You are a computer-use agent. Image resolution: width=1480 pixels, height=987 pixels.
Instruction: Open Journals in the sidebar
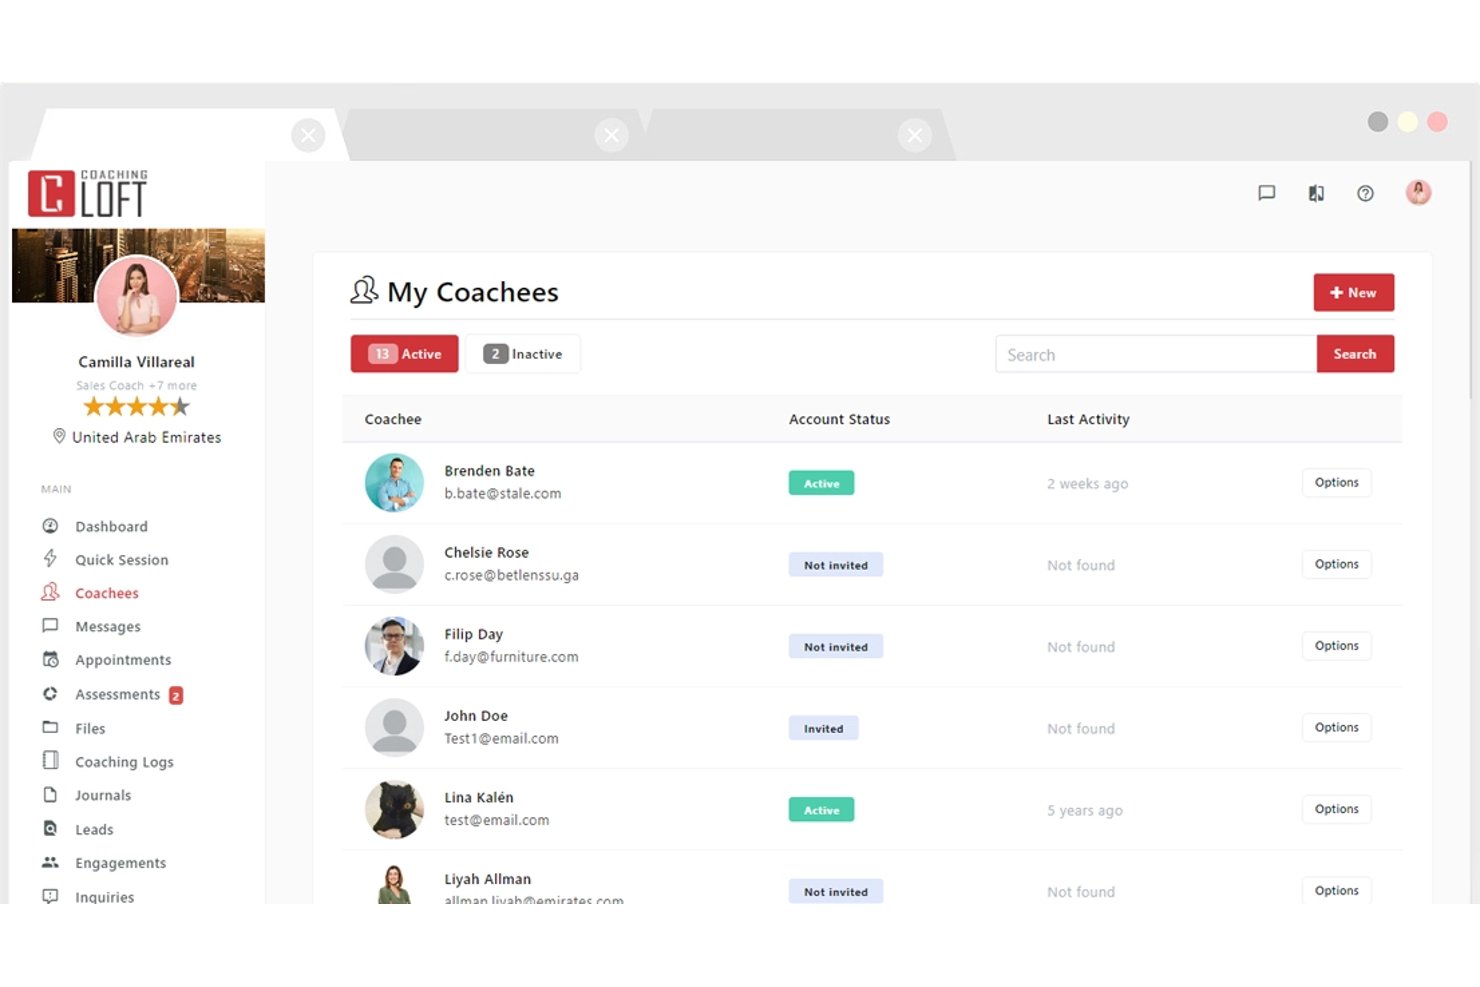pyautogui.click(x=102, y=795)
